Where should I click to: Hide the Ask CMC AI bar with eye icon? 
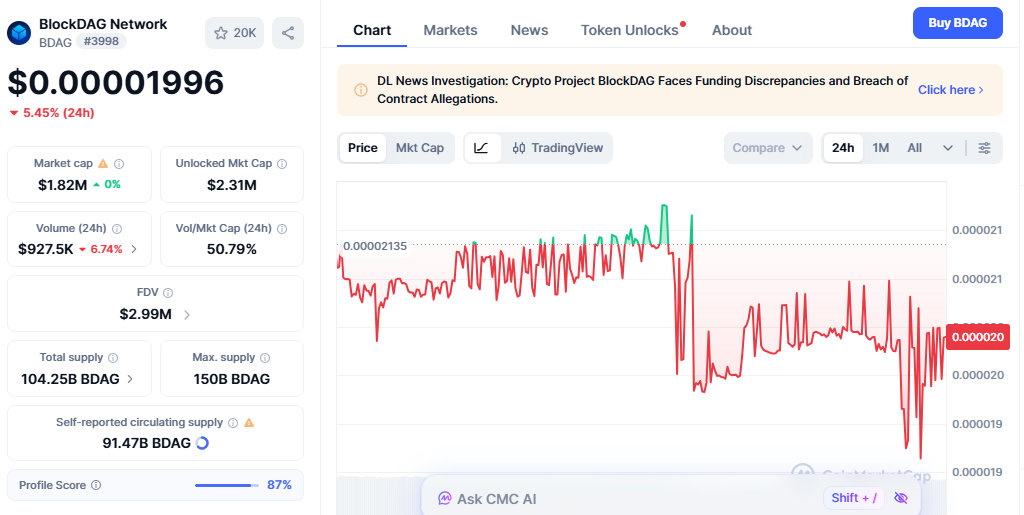pos(901,498)
